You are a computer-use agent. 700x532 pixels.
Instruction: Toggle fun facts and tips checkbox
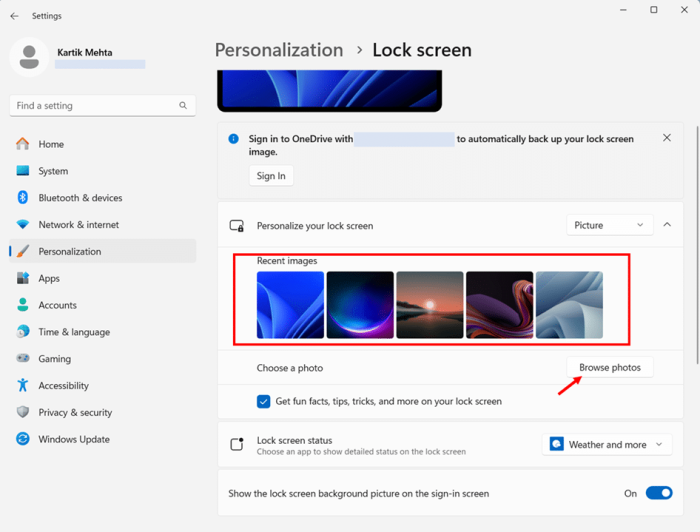coord(263,401)
